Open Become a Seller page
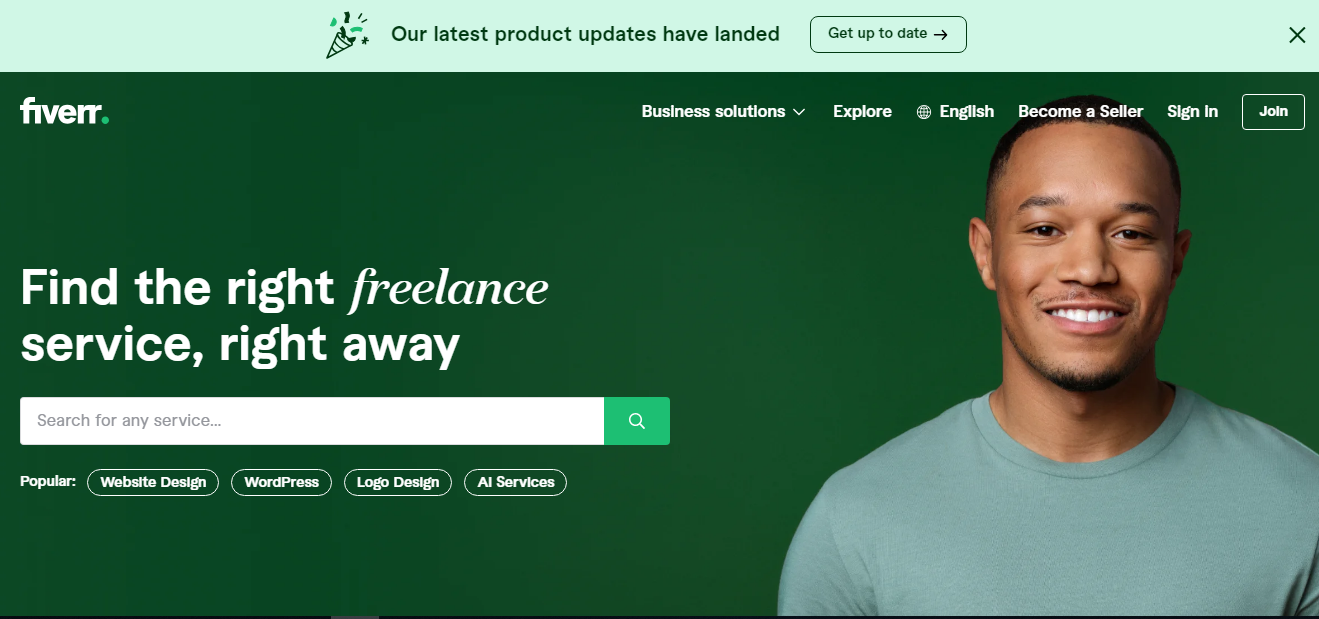The width and height of the screenshot is (1319, 619). (x=1080, y=112)
